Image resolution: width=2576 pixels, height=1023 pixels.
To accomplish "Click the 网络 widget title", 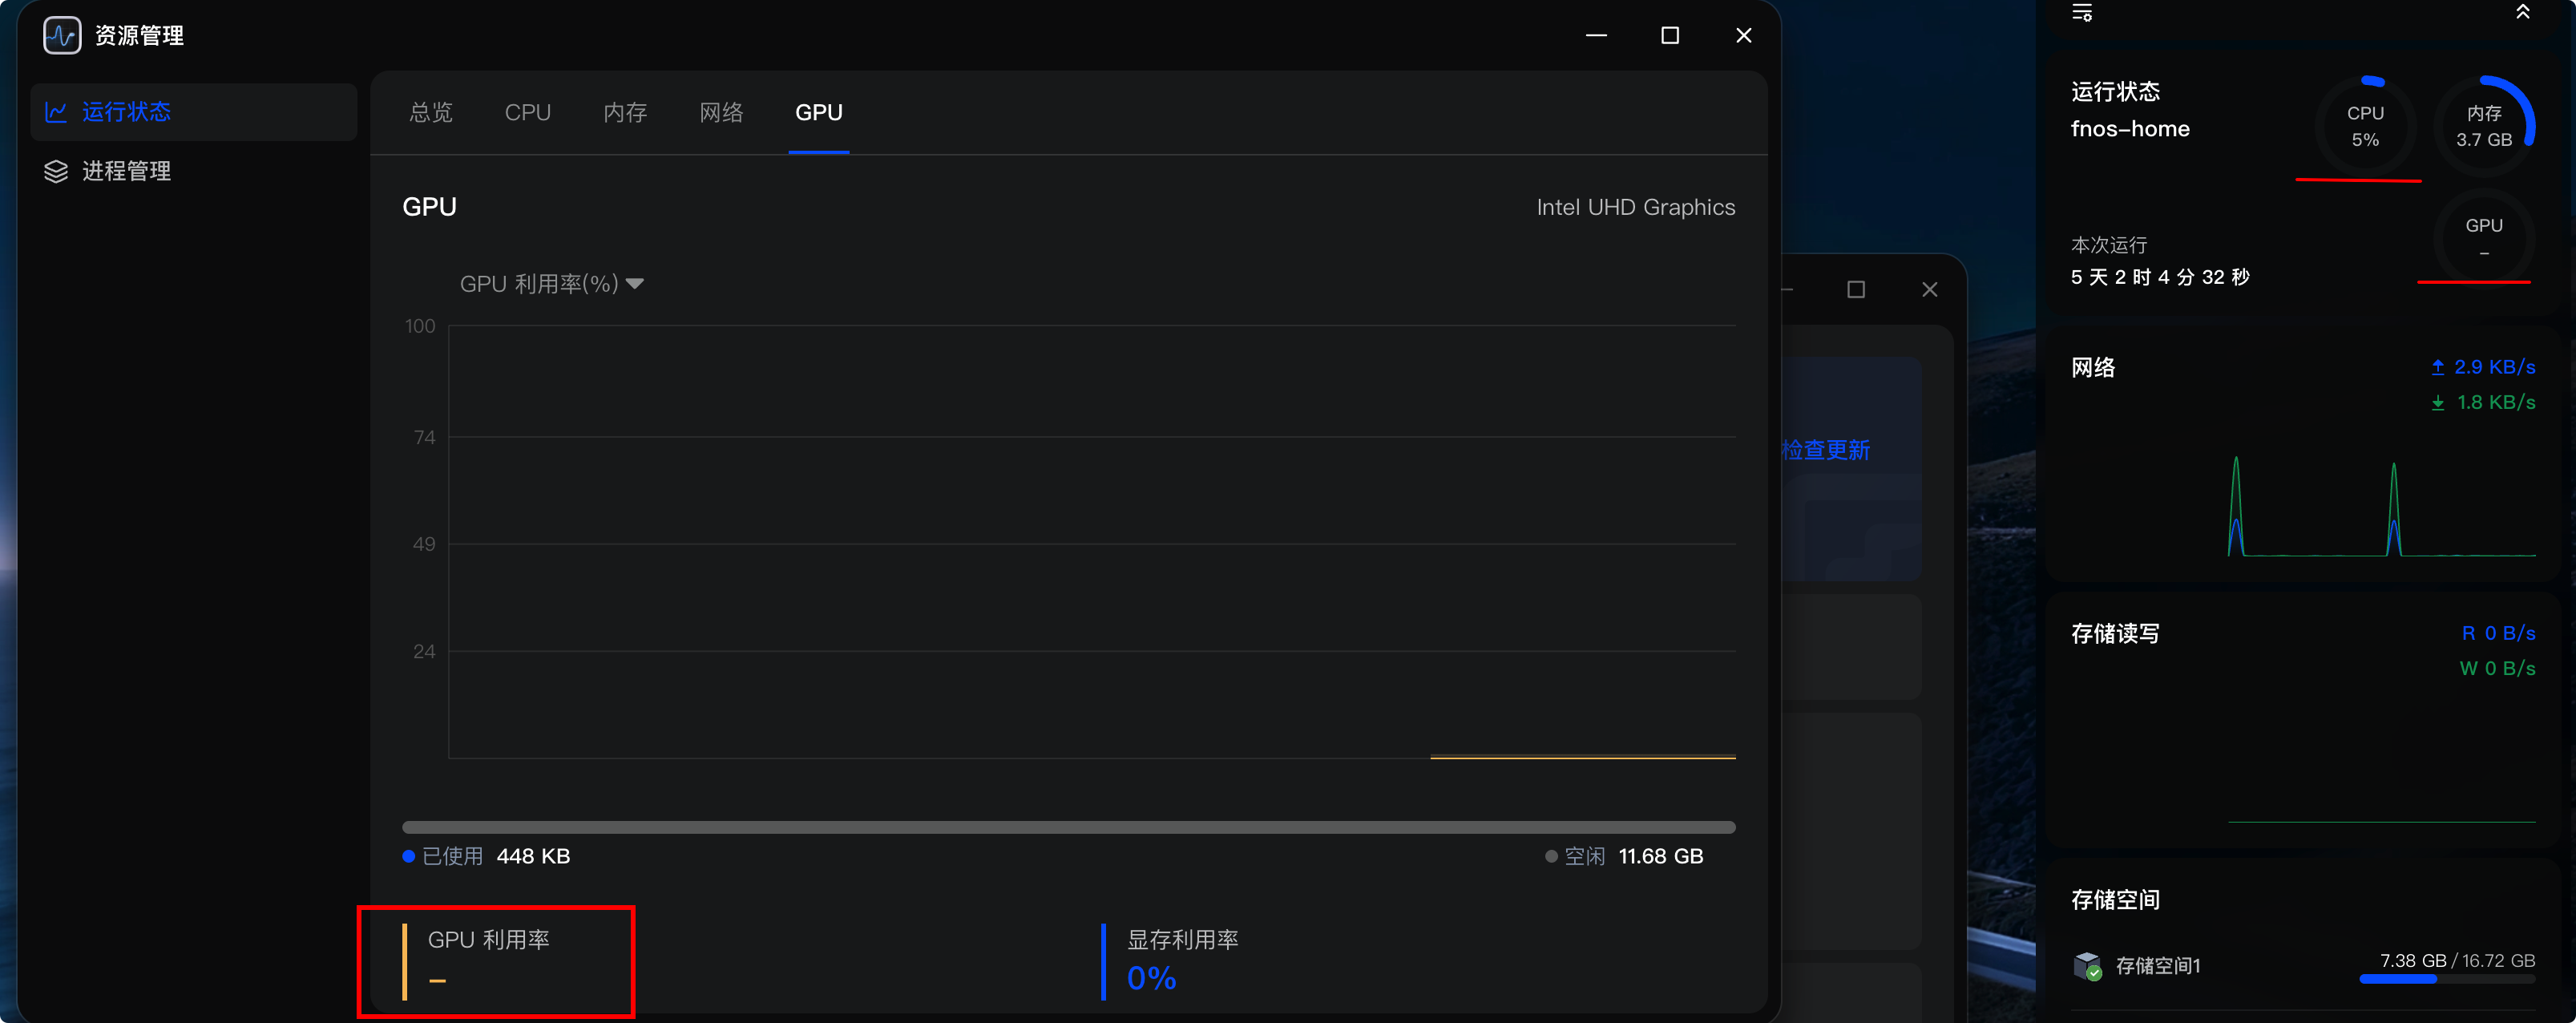I will (x=2093, y=368).
